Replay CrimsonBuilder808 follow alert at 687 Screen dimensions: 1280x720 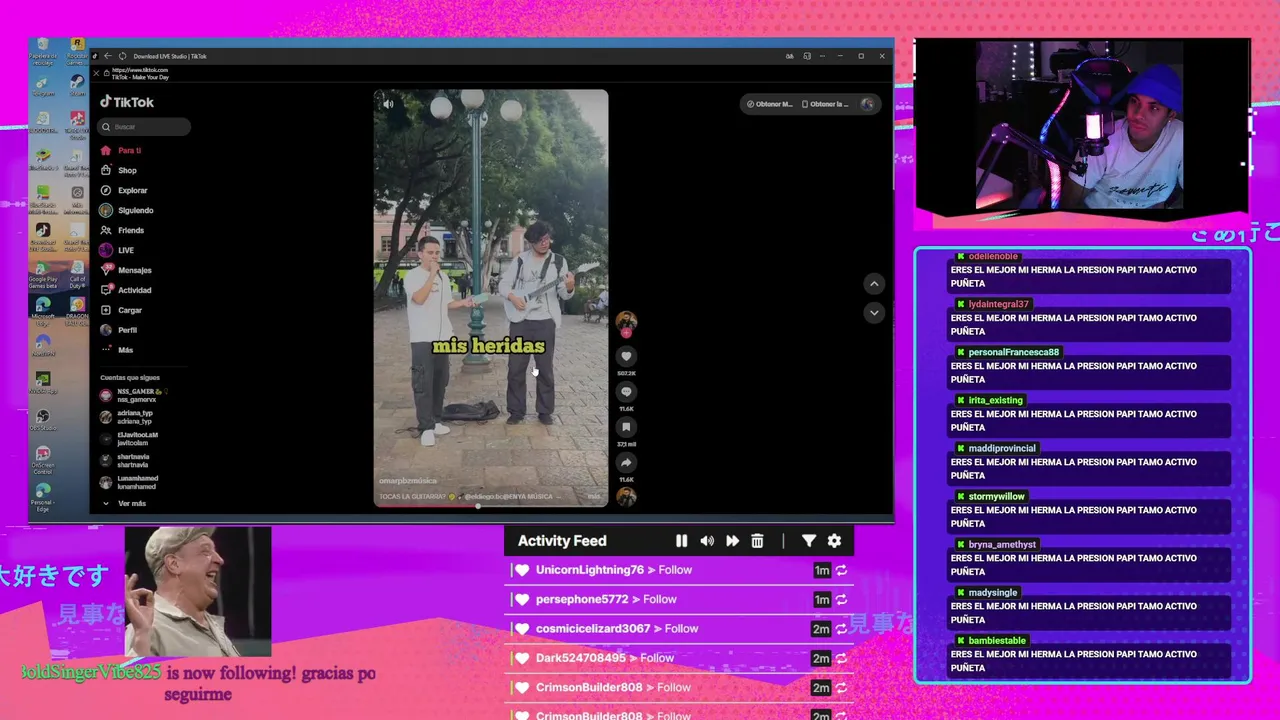pyautogui.click(x=841, y=687)
